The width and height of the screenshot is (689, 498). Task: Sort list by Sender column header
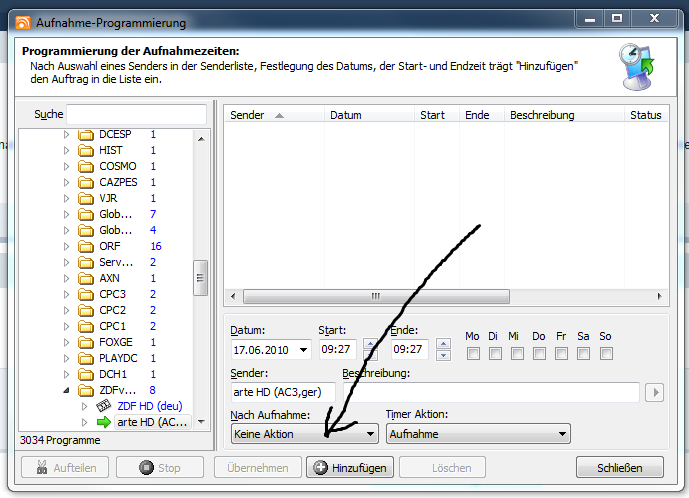pyautogui.click(x=273, y=115)
